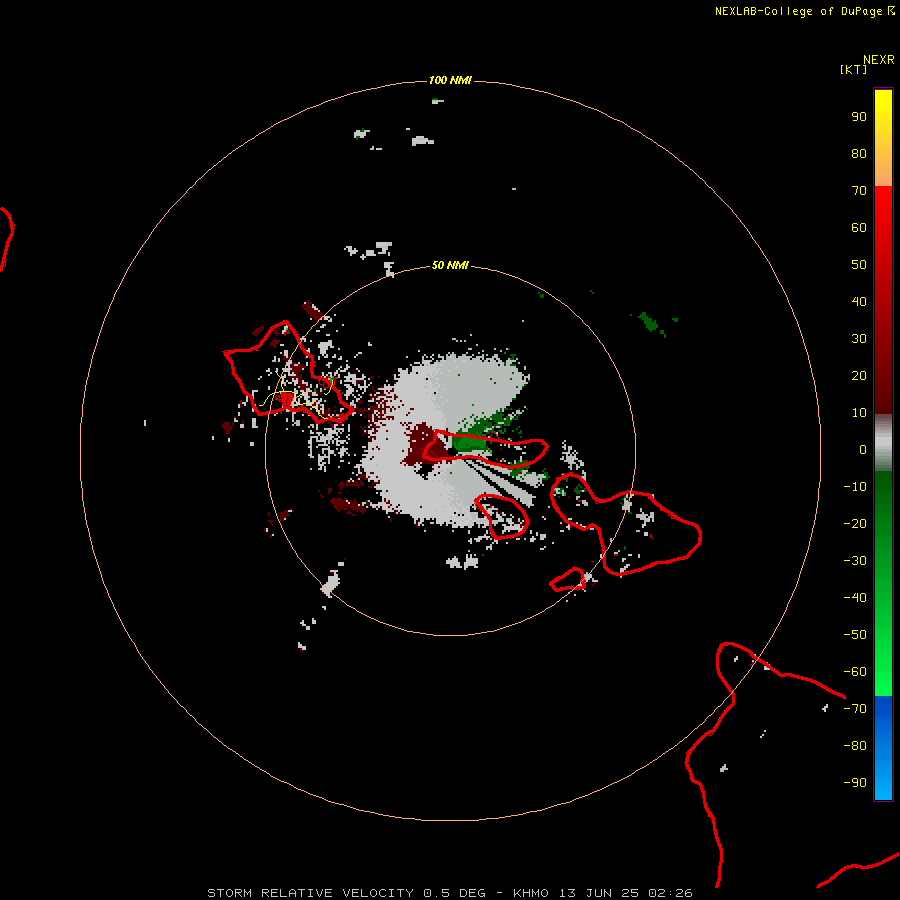Click the 13 JUN 25 date text
Image resolution: width=900 pixels, height=900 pixels.
tap(598, 893)
